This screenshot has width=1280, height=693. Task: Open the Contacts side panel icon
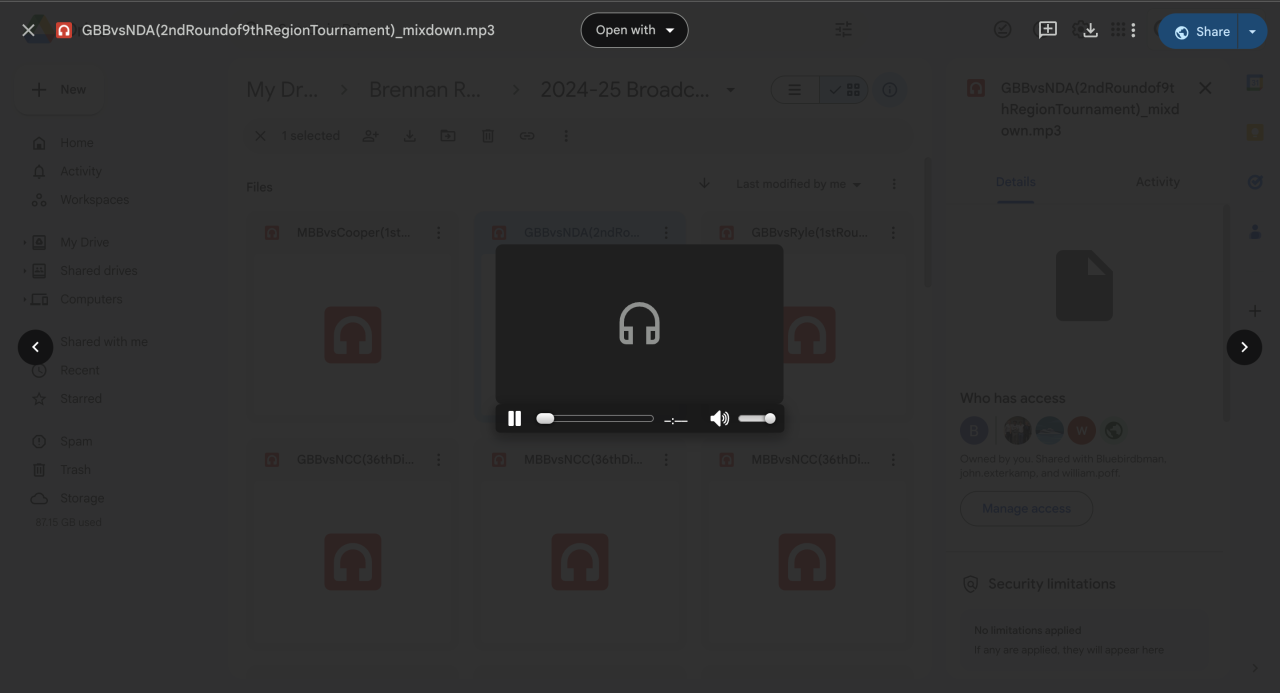(x=1255, y=232)
